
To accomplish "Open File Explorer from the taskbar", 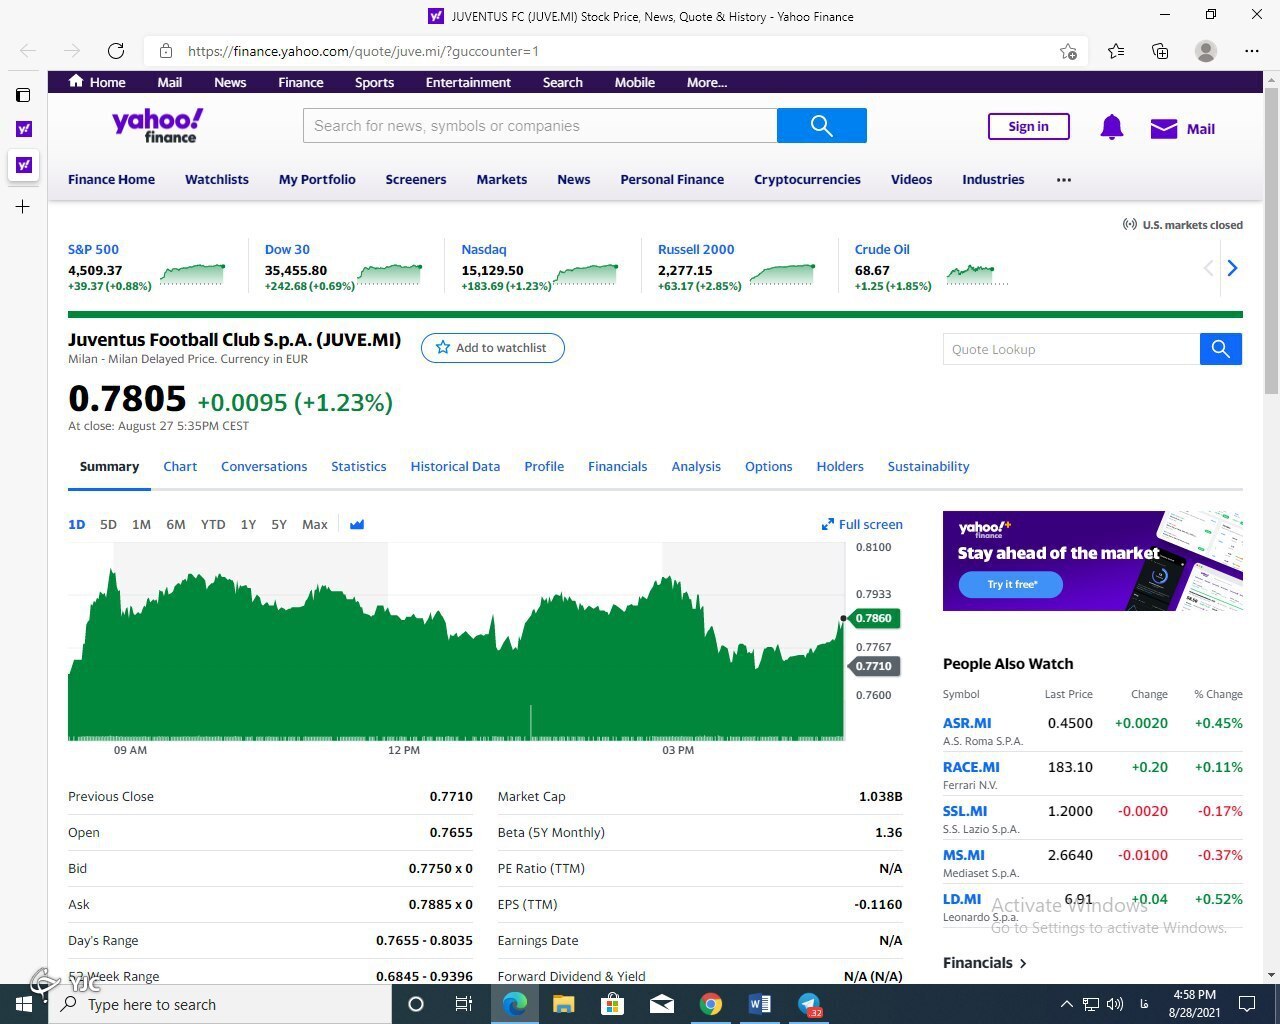I will coord(564,1004).
